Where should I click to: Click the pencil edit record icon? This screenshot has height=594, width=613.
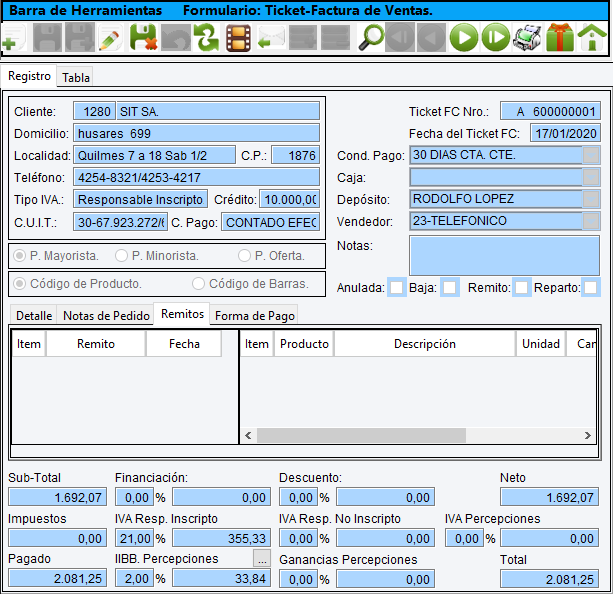111,39
